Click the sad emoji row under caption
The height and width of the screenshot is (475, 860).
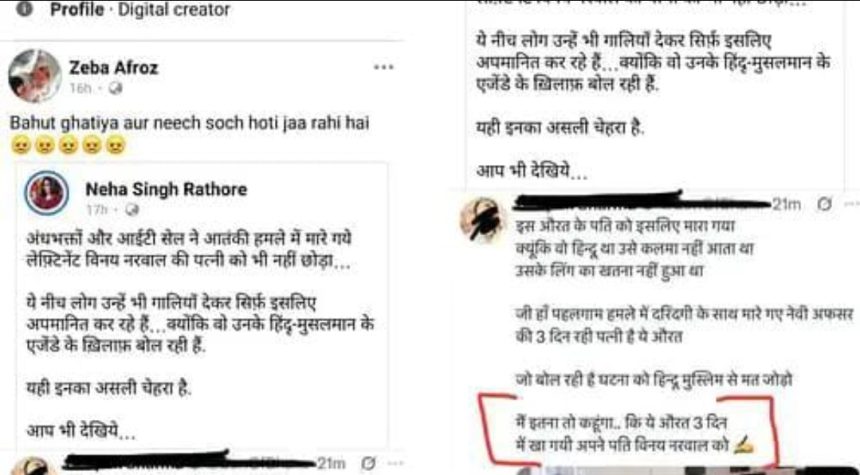68,146
